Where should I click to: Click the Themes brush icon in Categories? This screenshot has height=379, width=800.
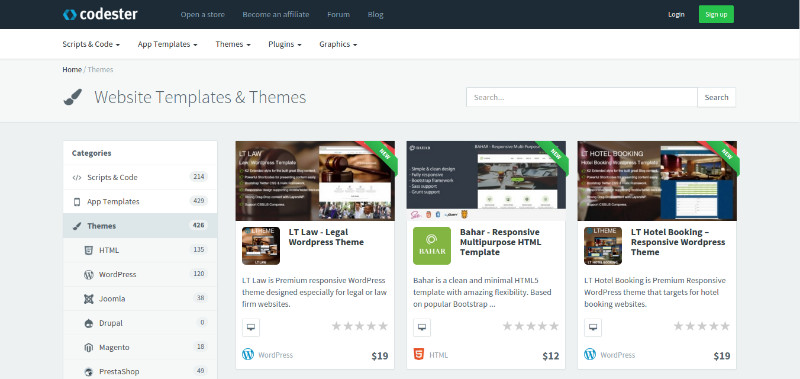(x=77, y=226)
